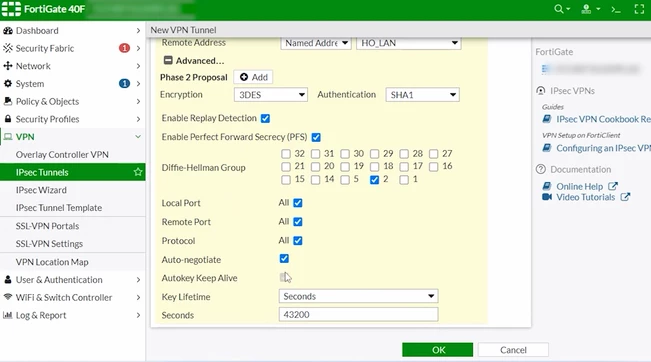Collapse the VPN menu chevron
The height and width of the screenshot is (362, 651).
pyautogui.click(x=138, y=137)
